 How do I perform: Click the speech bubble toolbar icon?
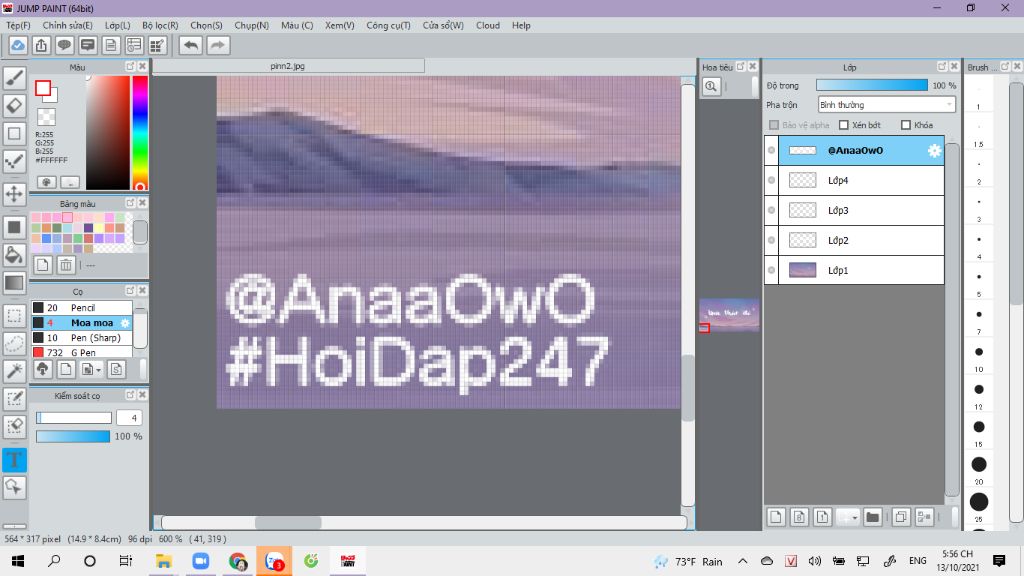(x=64, y=45)
